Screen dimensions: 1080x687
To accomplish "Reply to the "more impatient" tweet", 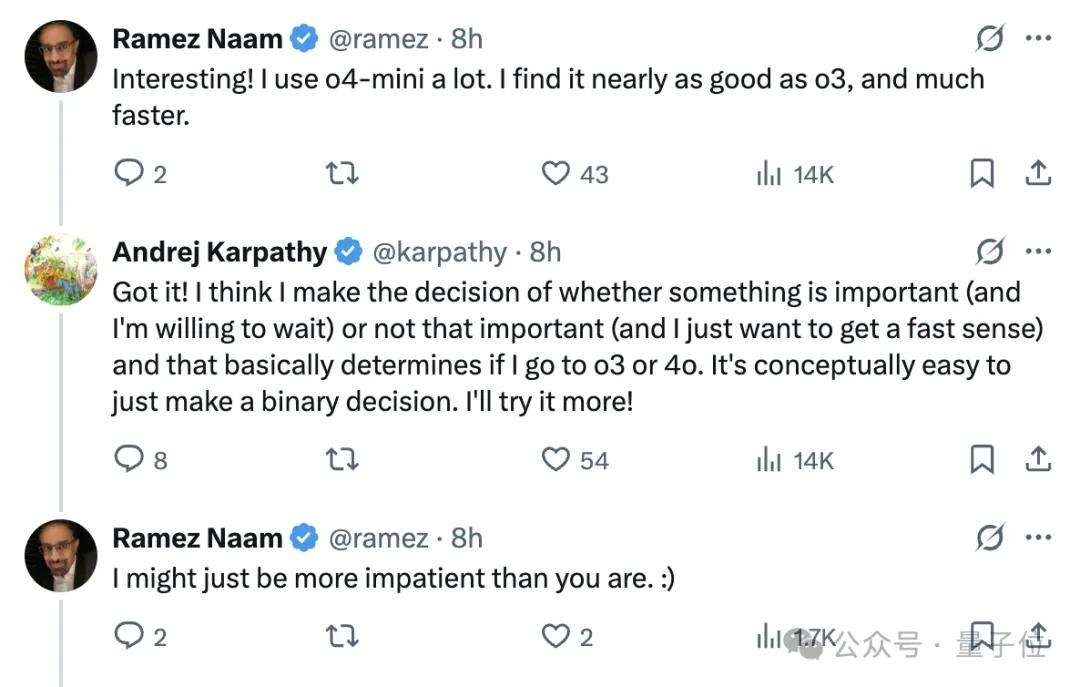I will click(130, 636).
